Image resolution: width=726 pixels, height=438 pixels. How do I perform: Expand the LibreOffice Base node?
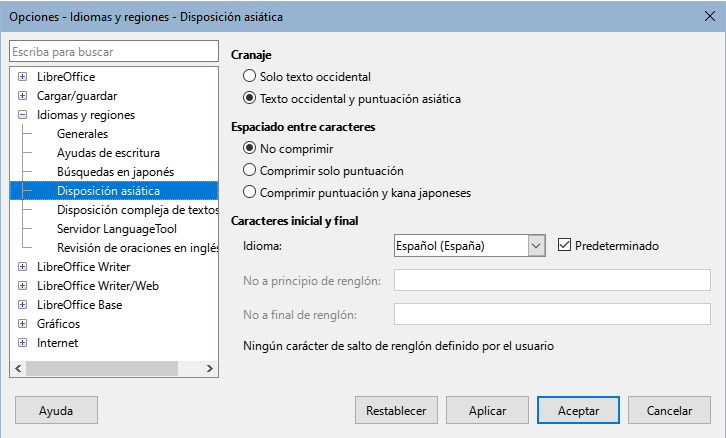[x=22, y=304]
